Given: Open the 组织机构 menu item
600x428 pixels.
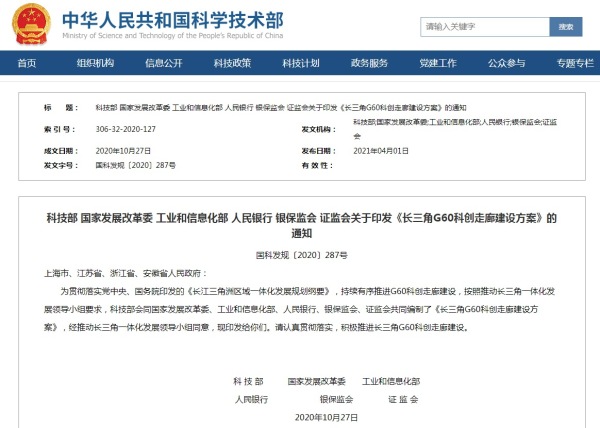Looking at the screenshot, I should (x=95, y=63).
